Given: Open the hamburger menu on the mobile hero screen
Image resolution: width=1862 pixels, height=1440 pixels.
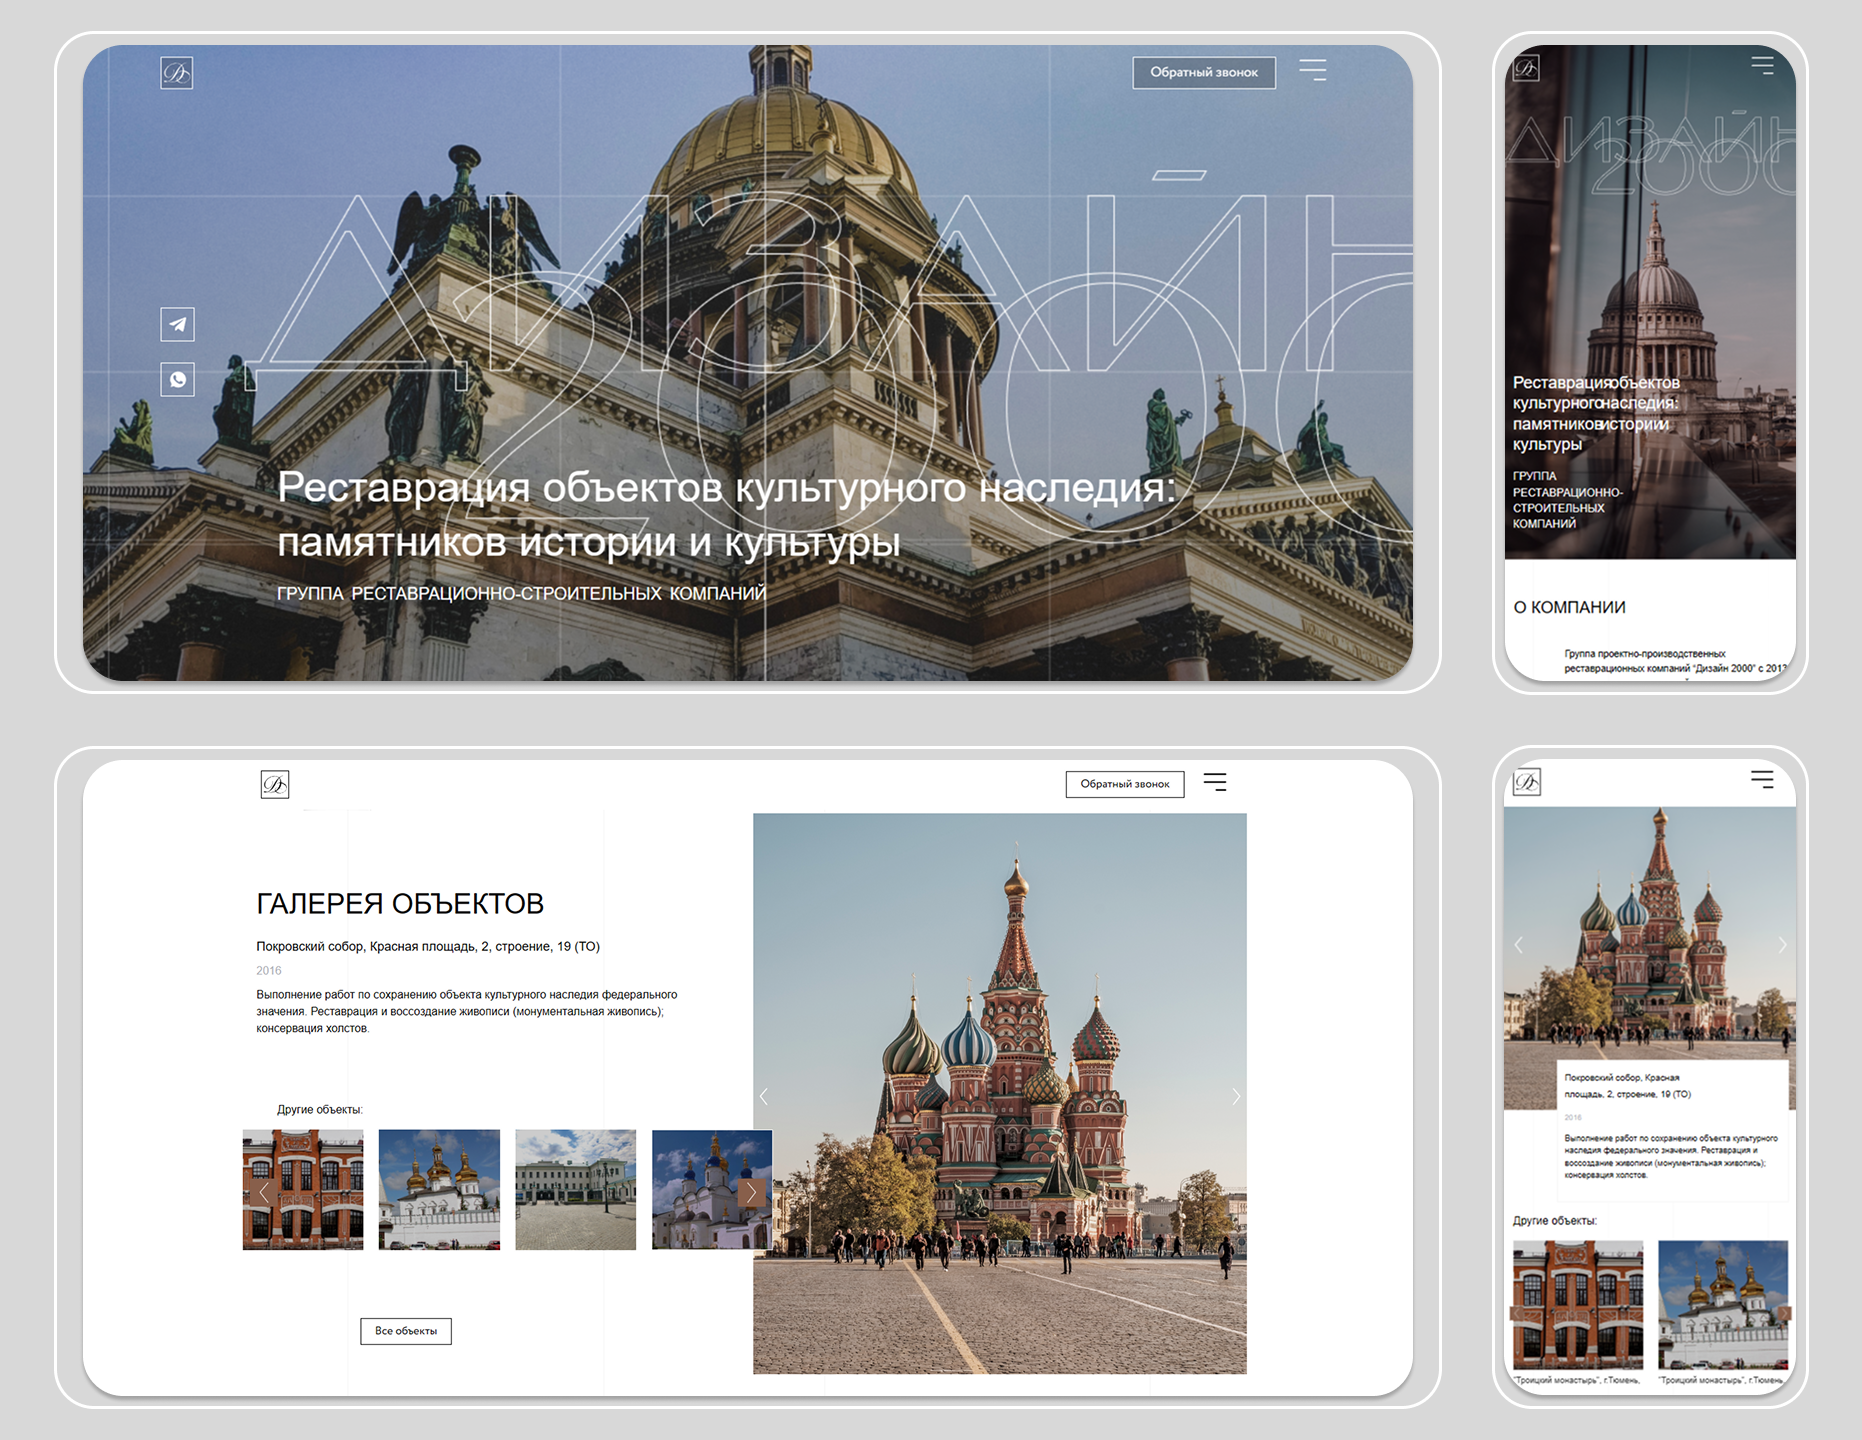Looking at the screenshot, I should 1762,65.
